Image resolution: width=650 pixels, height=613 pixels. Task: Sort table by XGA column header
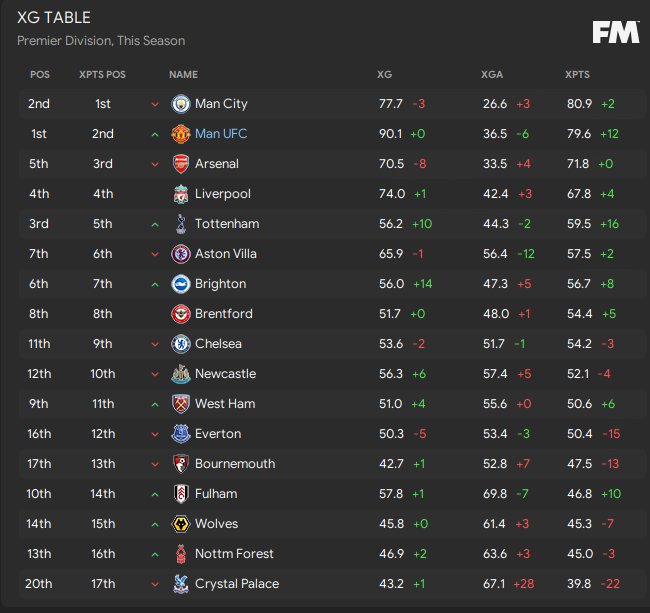pos(492,75)
